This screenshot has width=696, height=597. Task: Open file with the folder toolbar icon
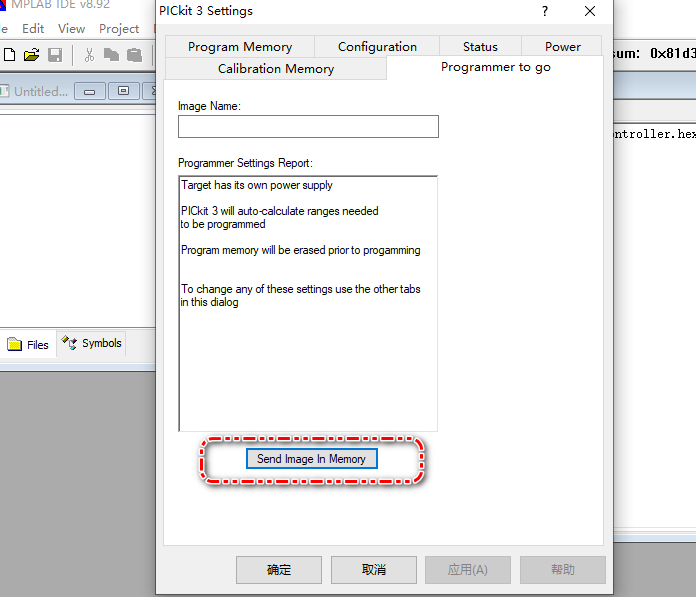[x=32, y=55]
